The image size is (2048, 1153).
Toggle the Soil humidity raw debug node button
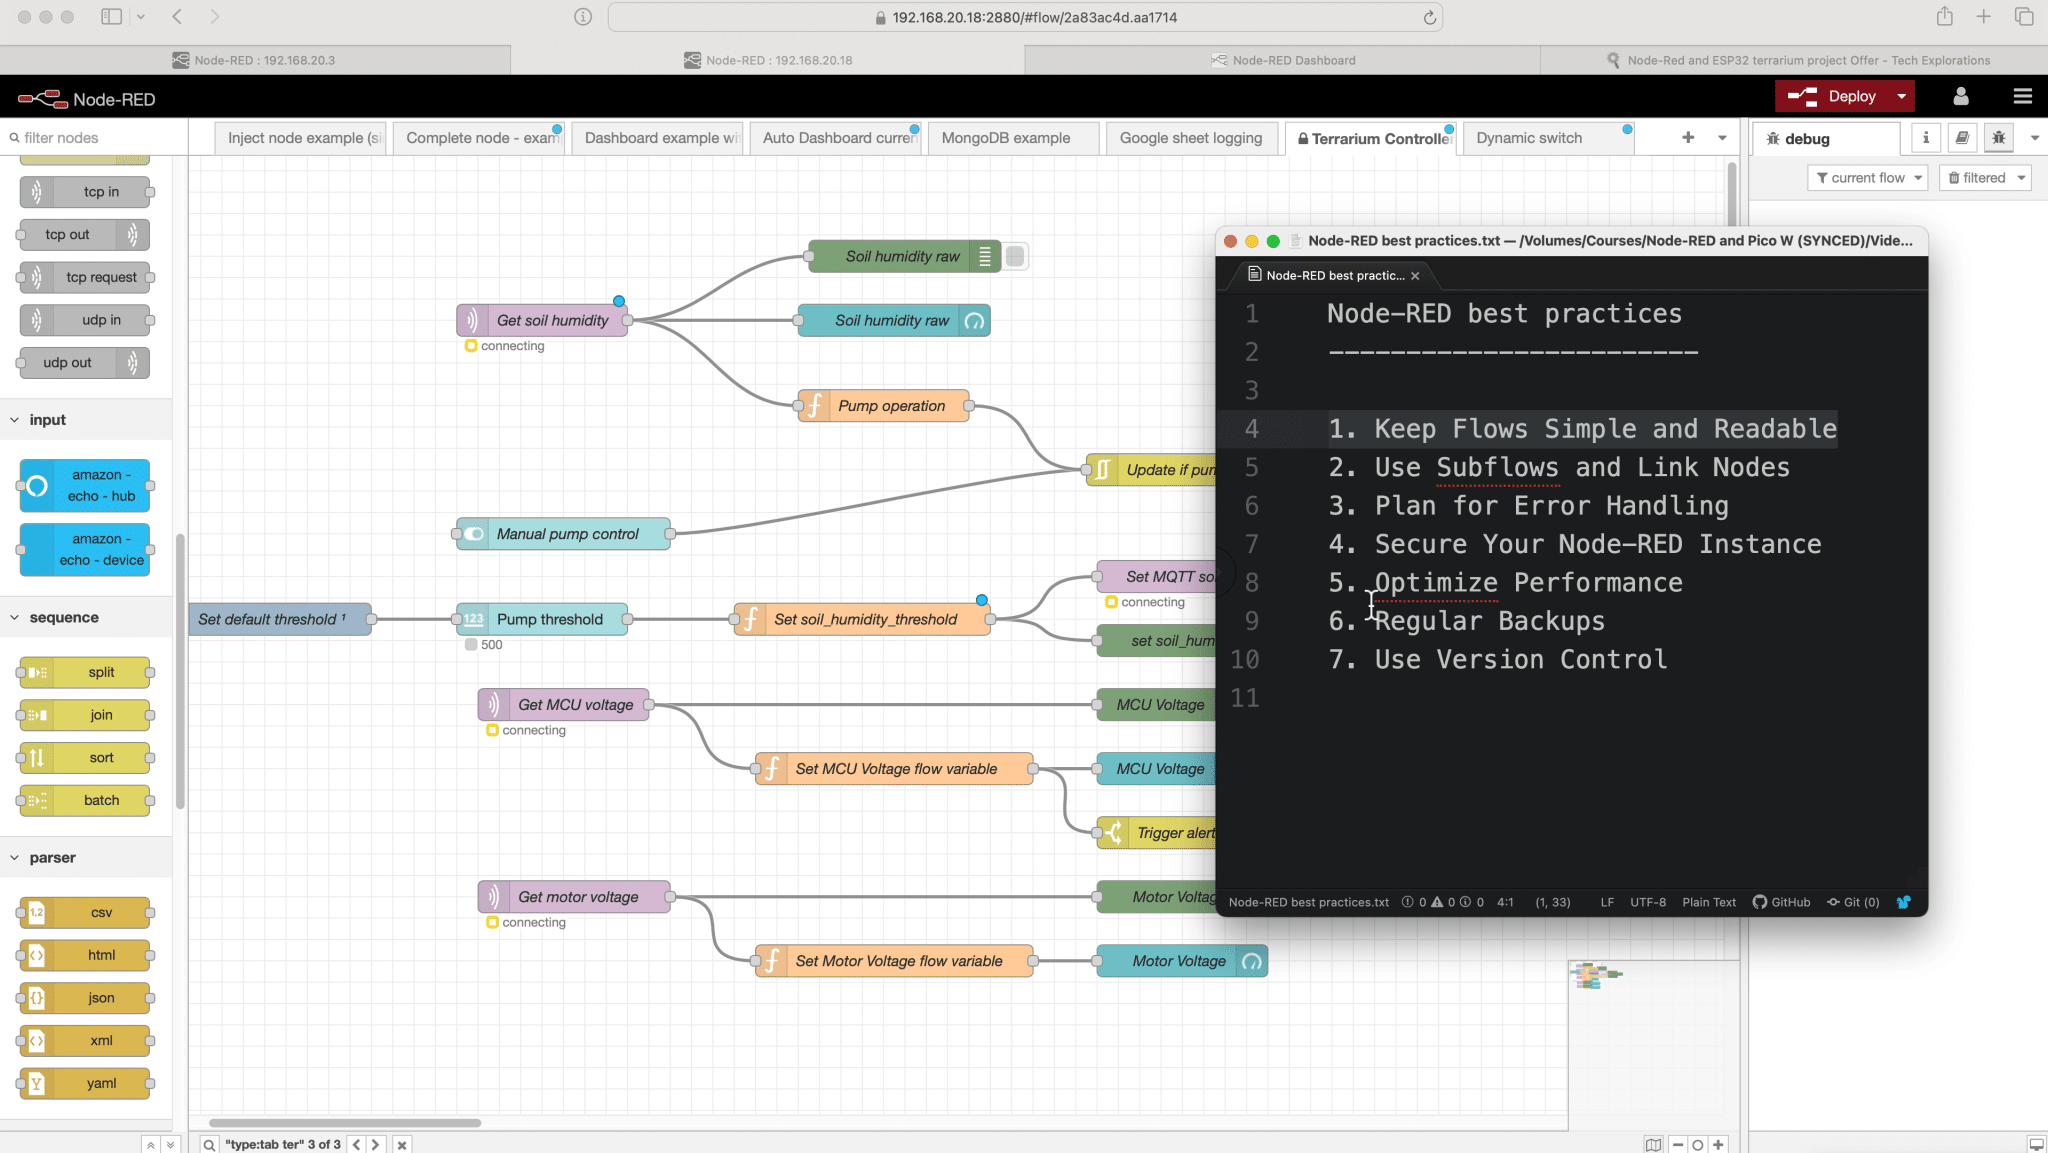(x=1015, y=257)
